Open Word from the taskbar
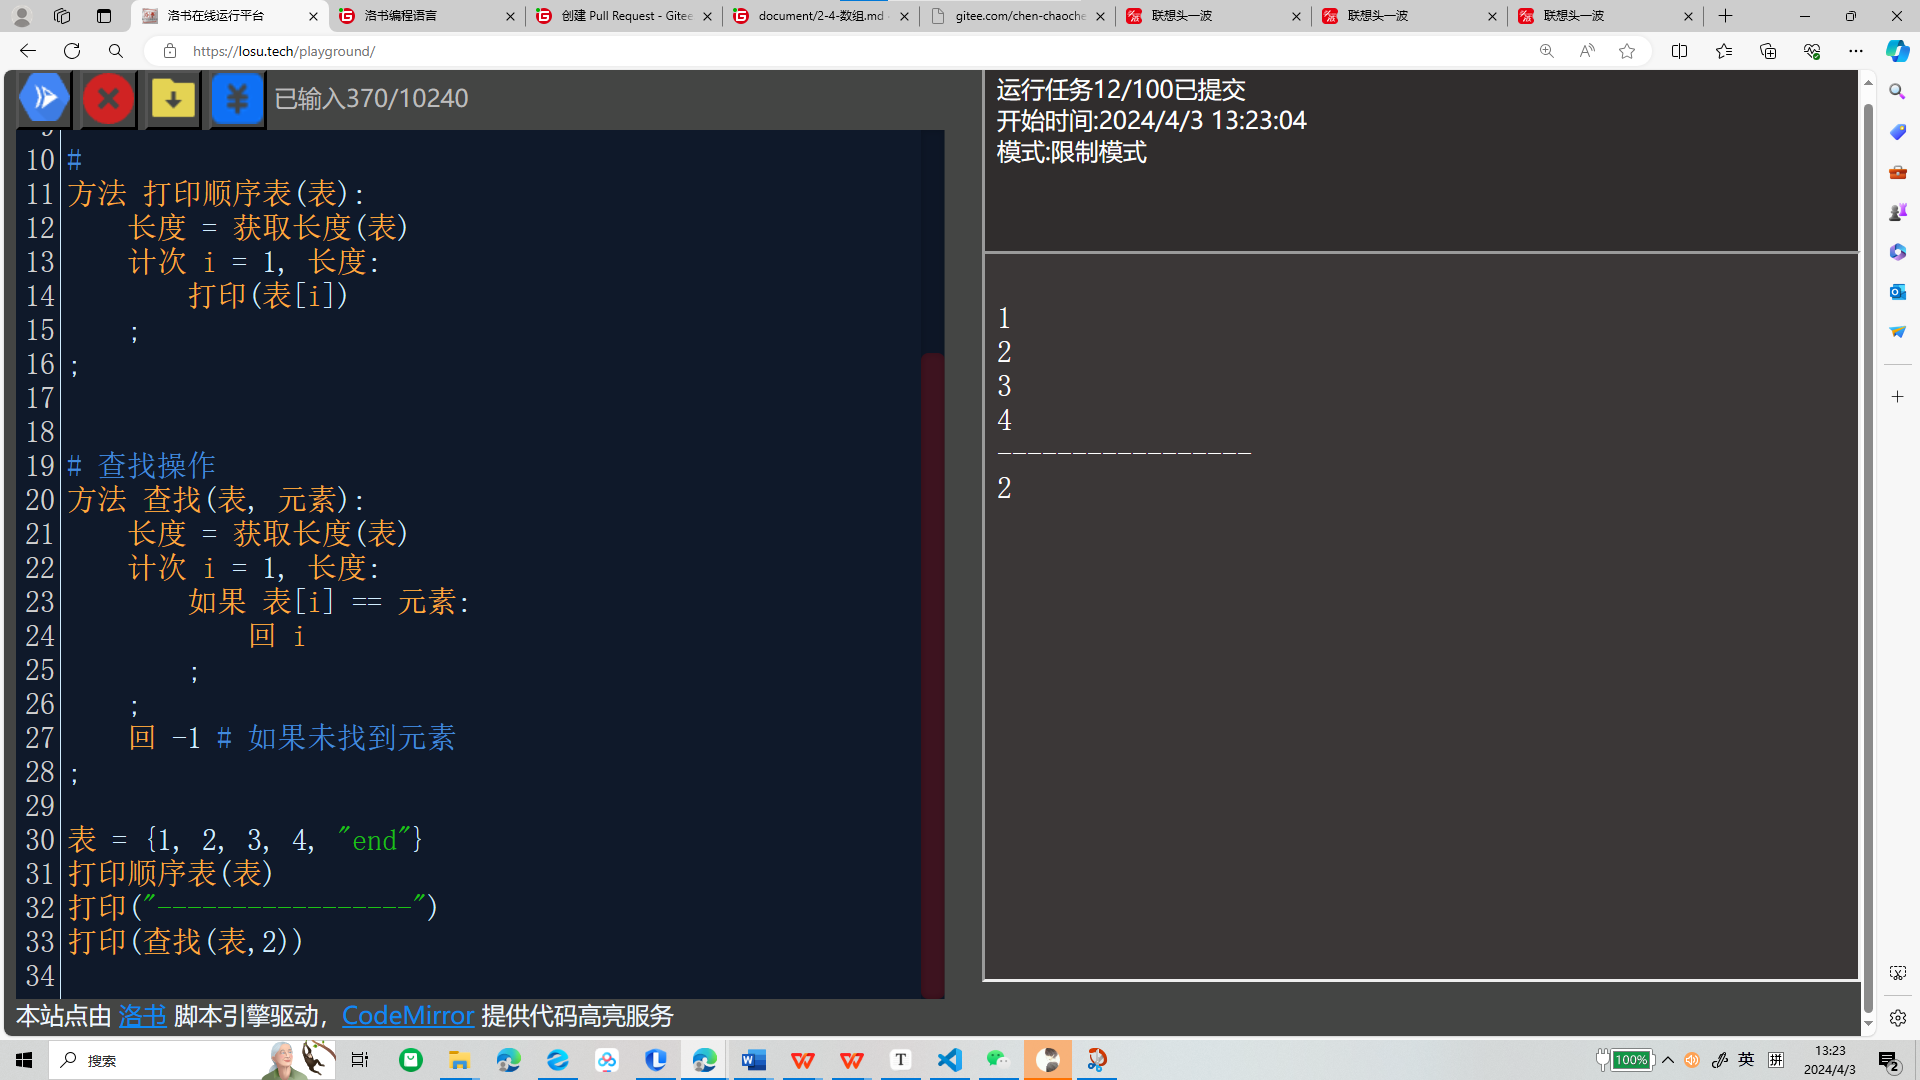Screen dimensions: 1920x1080 click(754, 1060)
